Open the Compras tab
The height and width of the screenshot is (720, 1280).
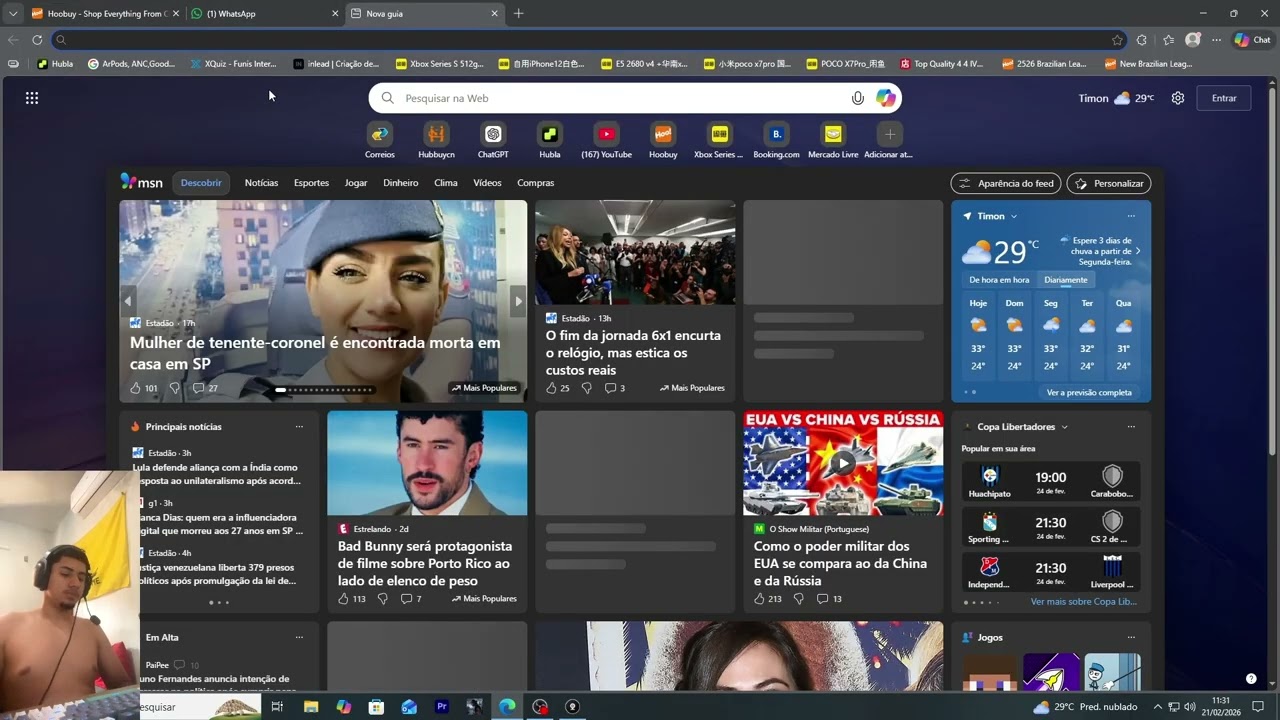click(535, 183)
